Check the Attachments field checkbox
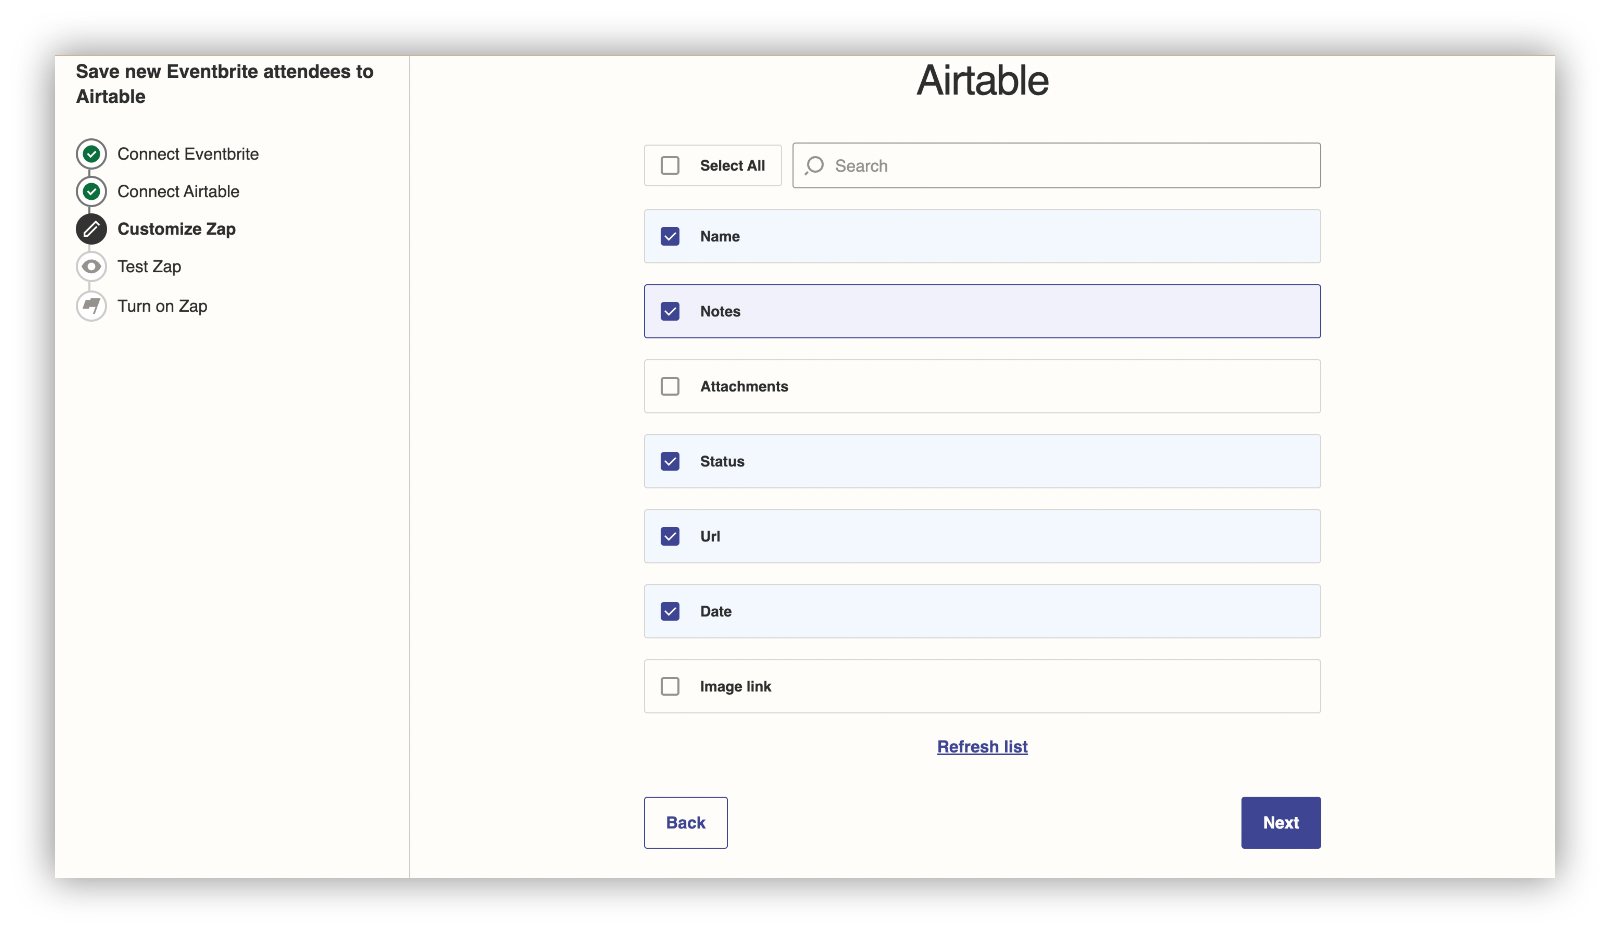 point(670,386)
